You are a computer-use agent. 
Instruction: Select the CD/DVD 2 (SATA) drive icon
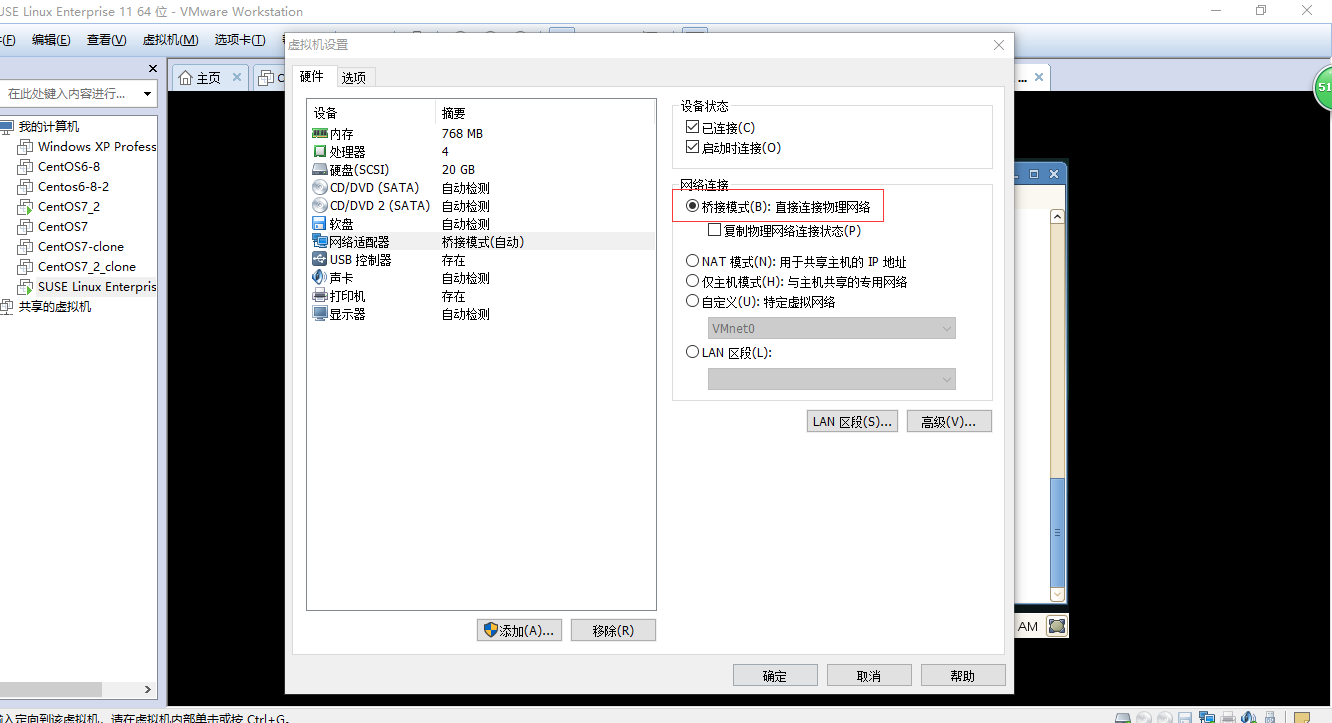[x=320, y=205]
